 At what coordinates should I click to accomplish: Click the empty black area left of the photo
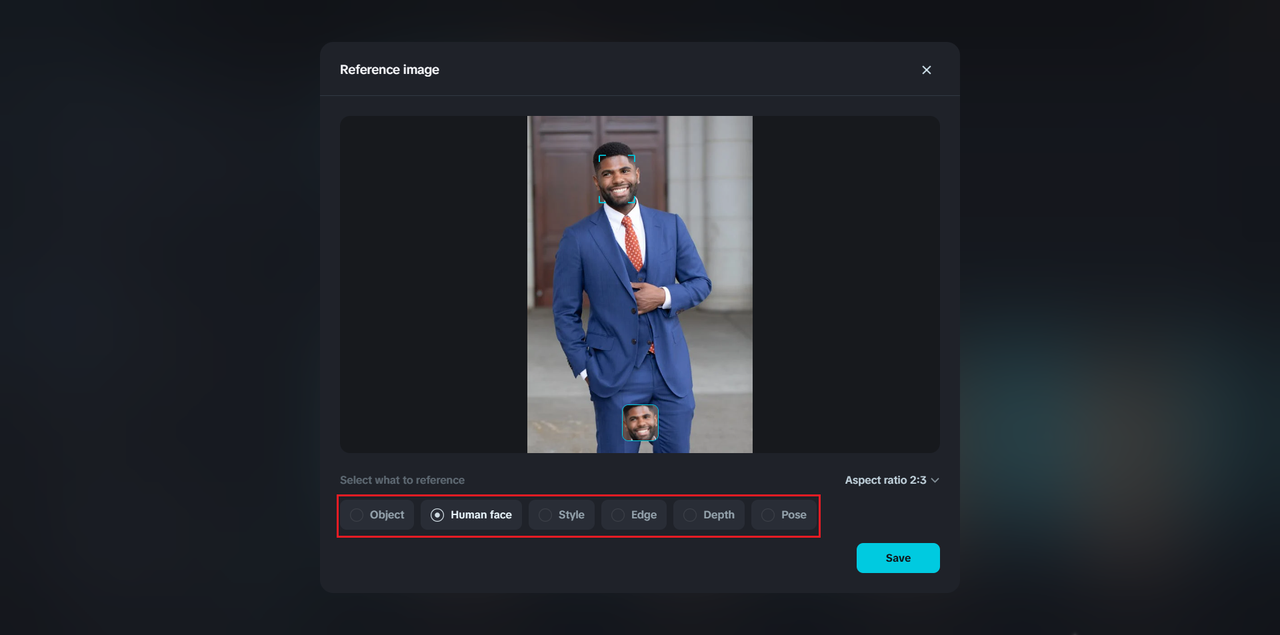[432, 285]
